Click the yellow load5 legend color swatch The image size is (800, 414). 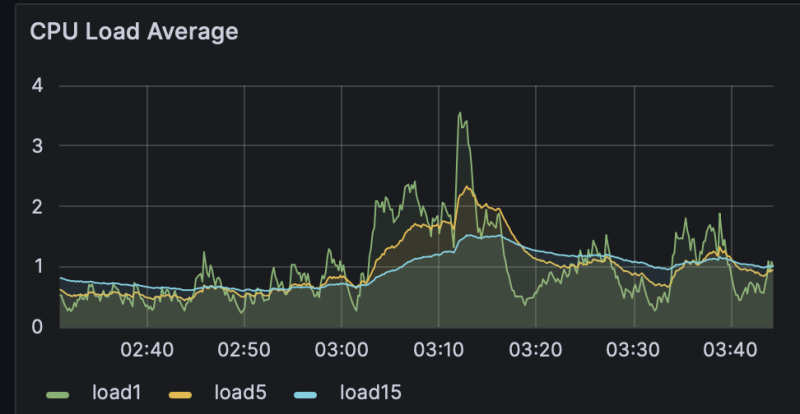(180, 395)
